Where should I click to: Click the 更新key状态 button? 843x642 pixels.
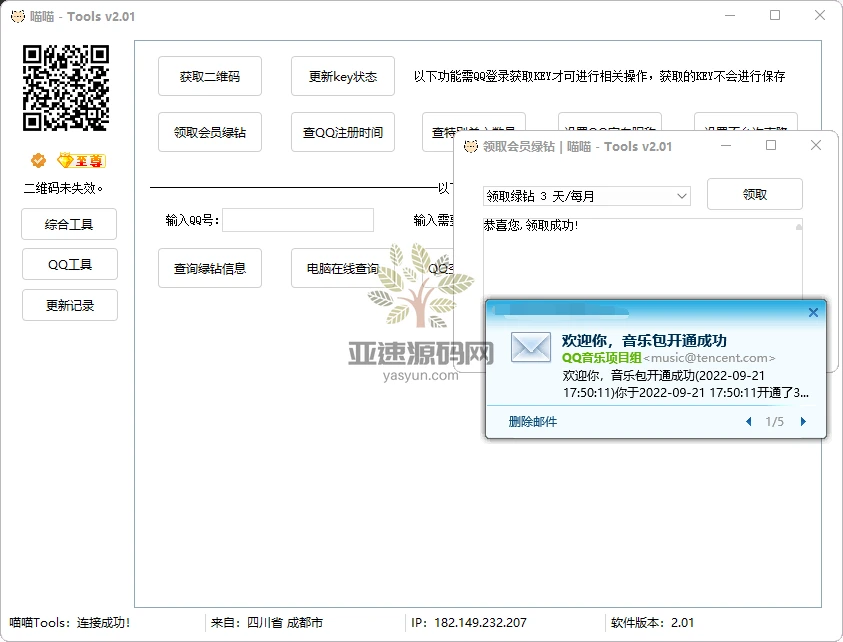(343, 75)
